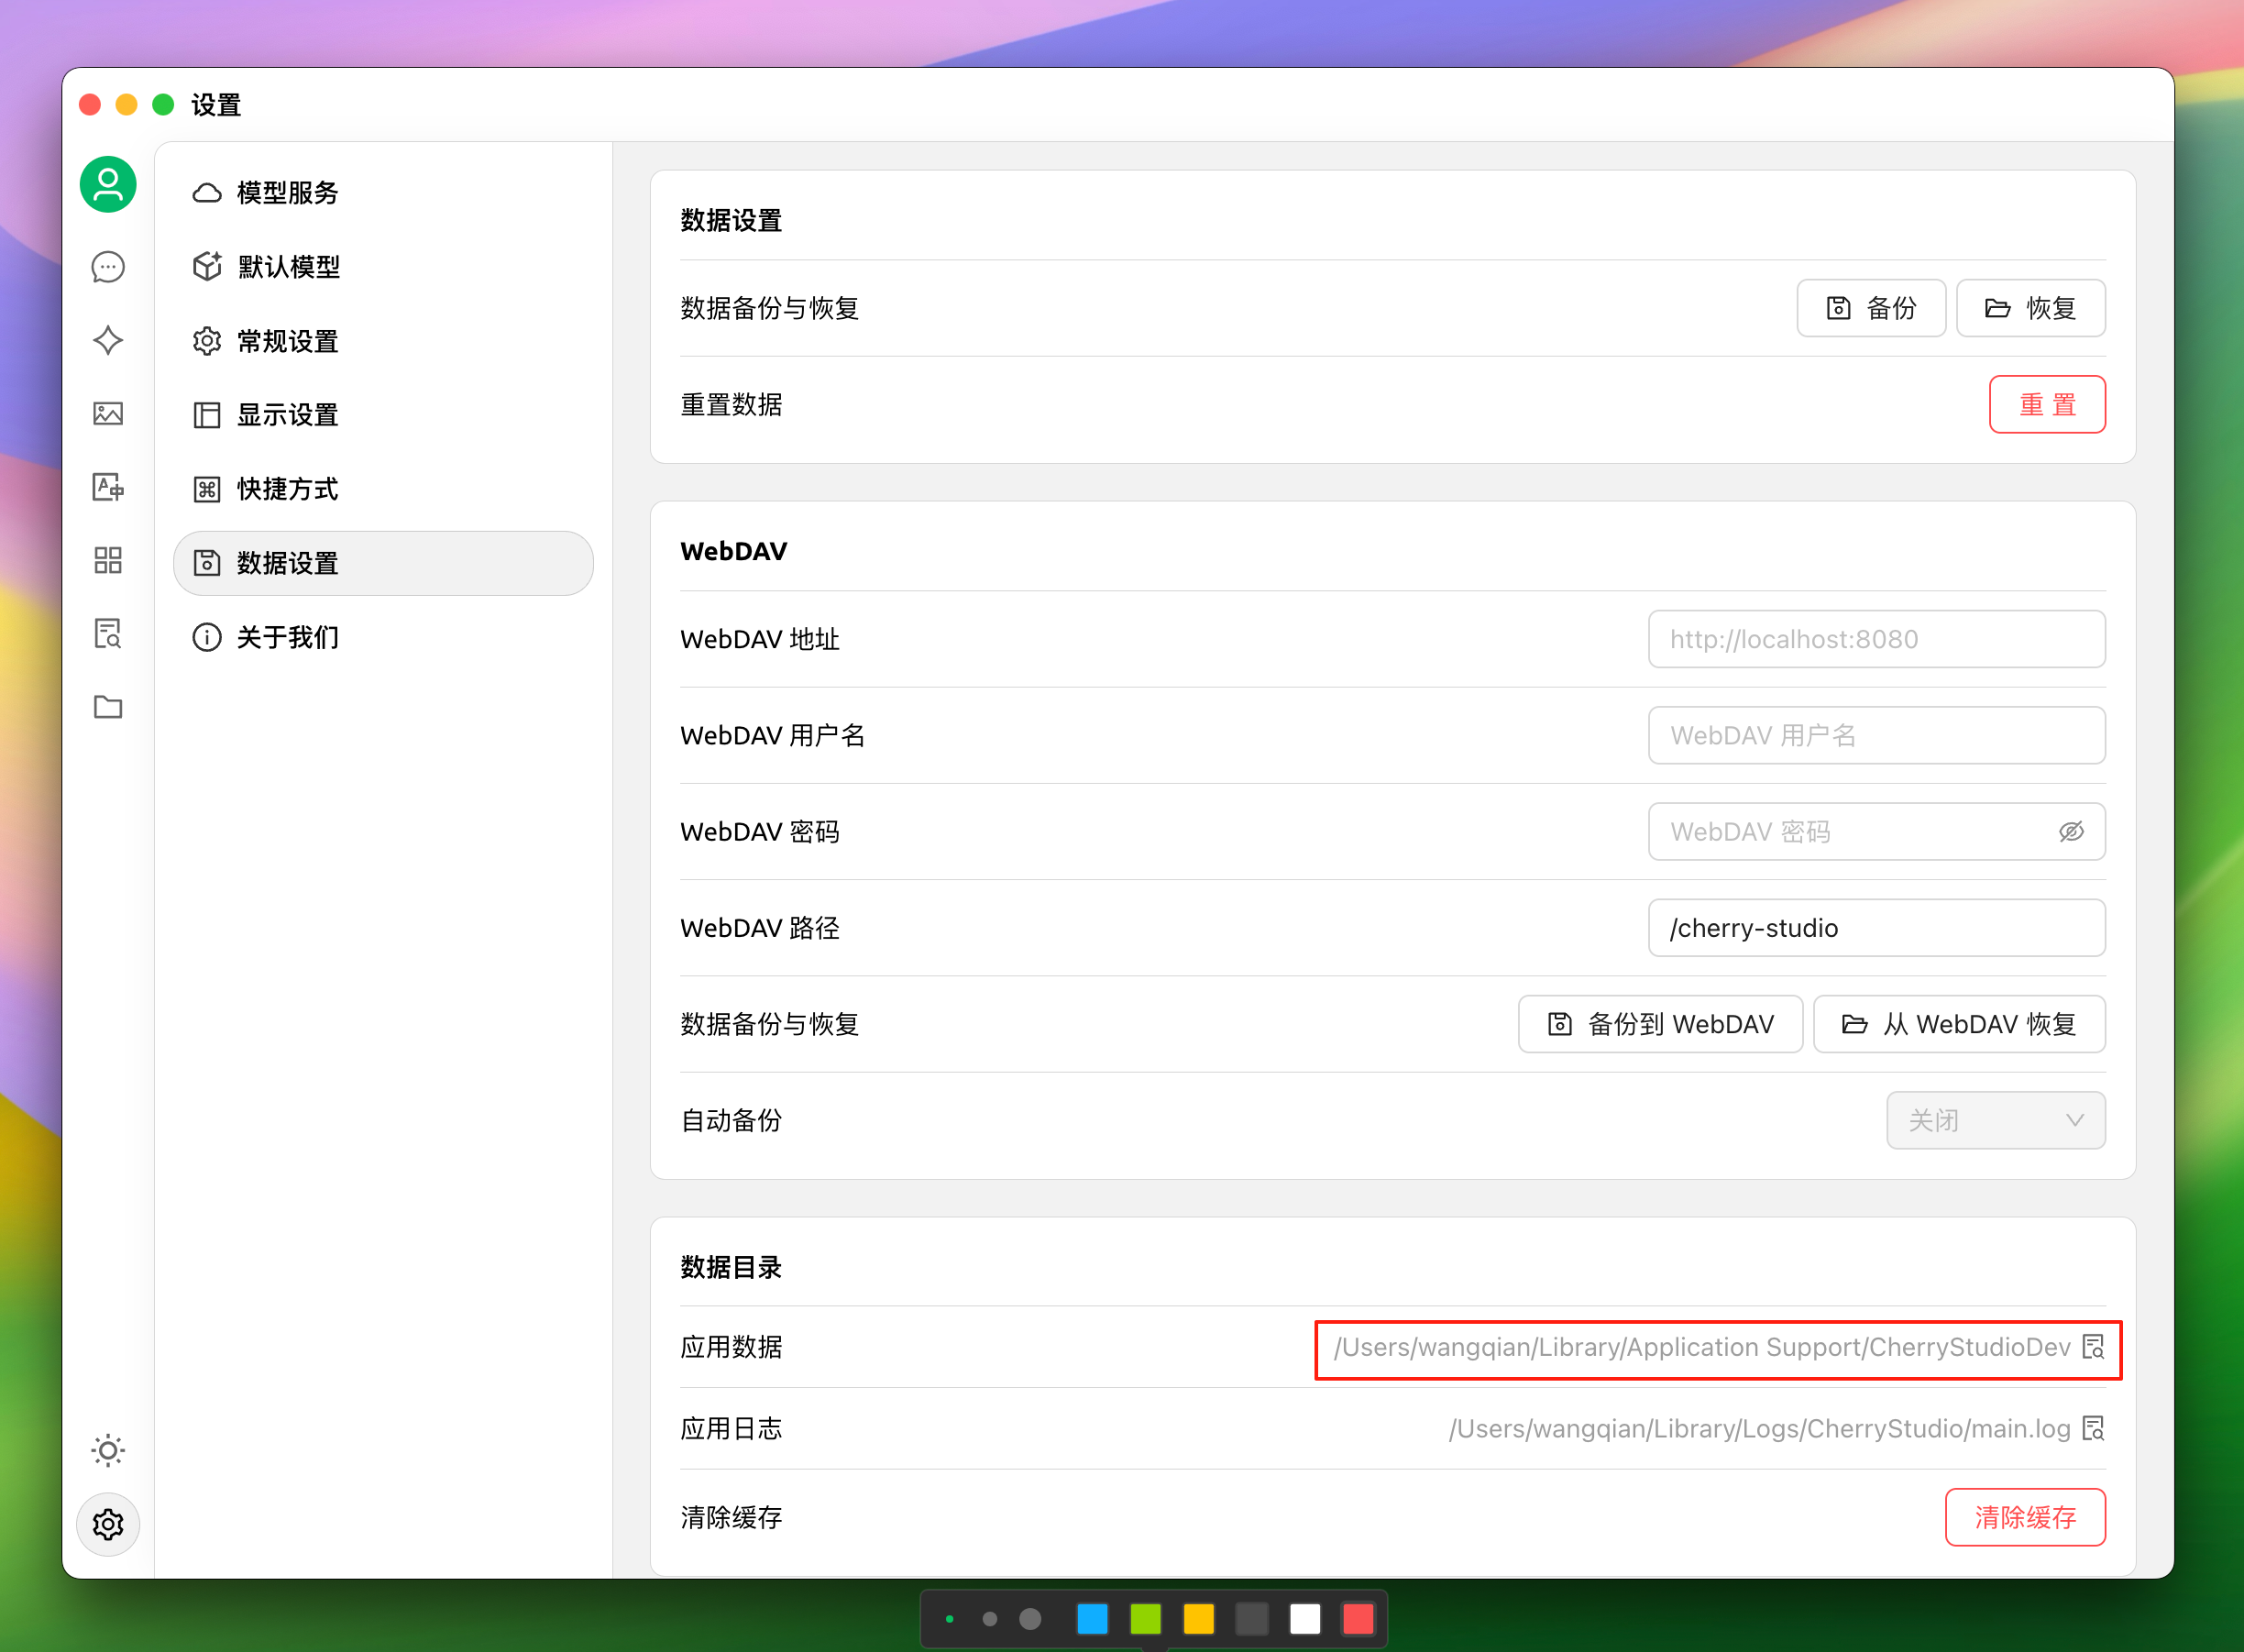Open the mini apps grid icon
The image size is (2244, 1652).
point(108,560)
